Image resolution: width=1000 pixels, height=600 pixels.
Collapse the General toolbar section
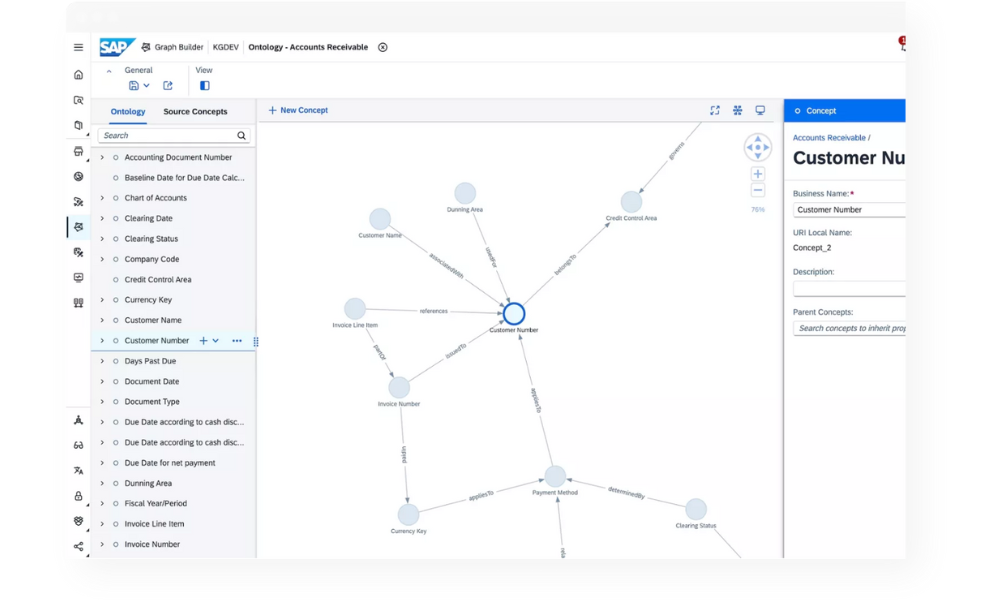[x=109, y=71]
